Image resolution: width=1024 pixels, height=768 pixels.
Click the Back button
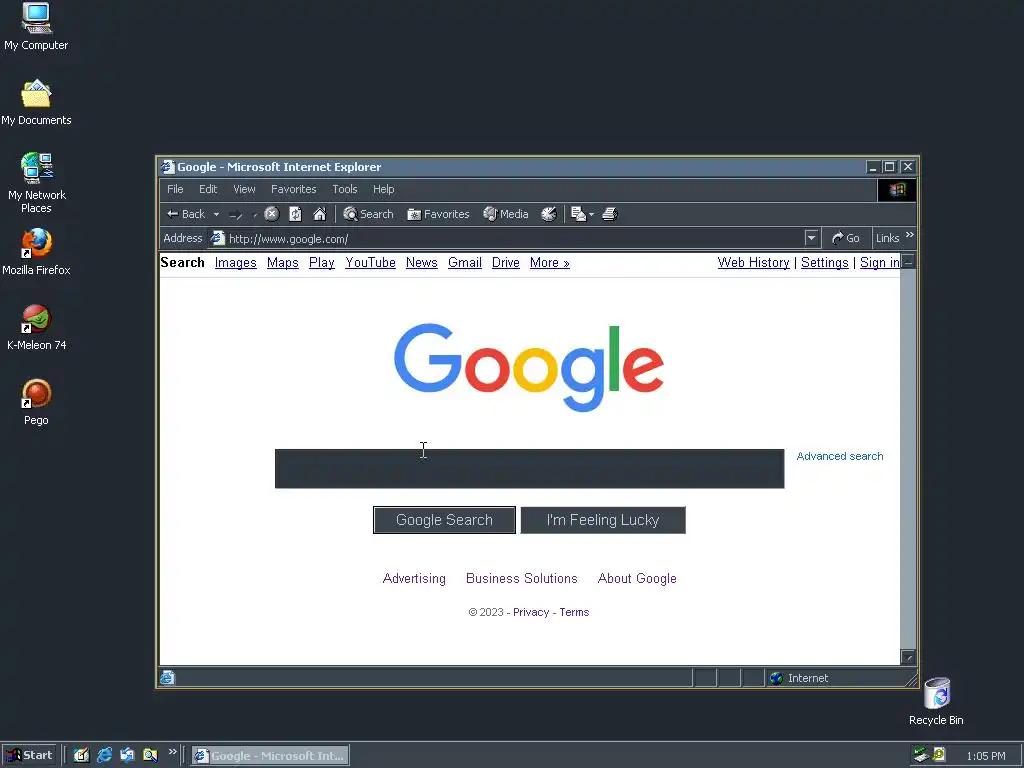(x=186, y=214)
